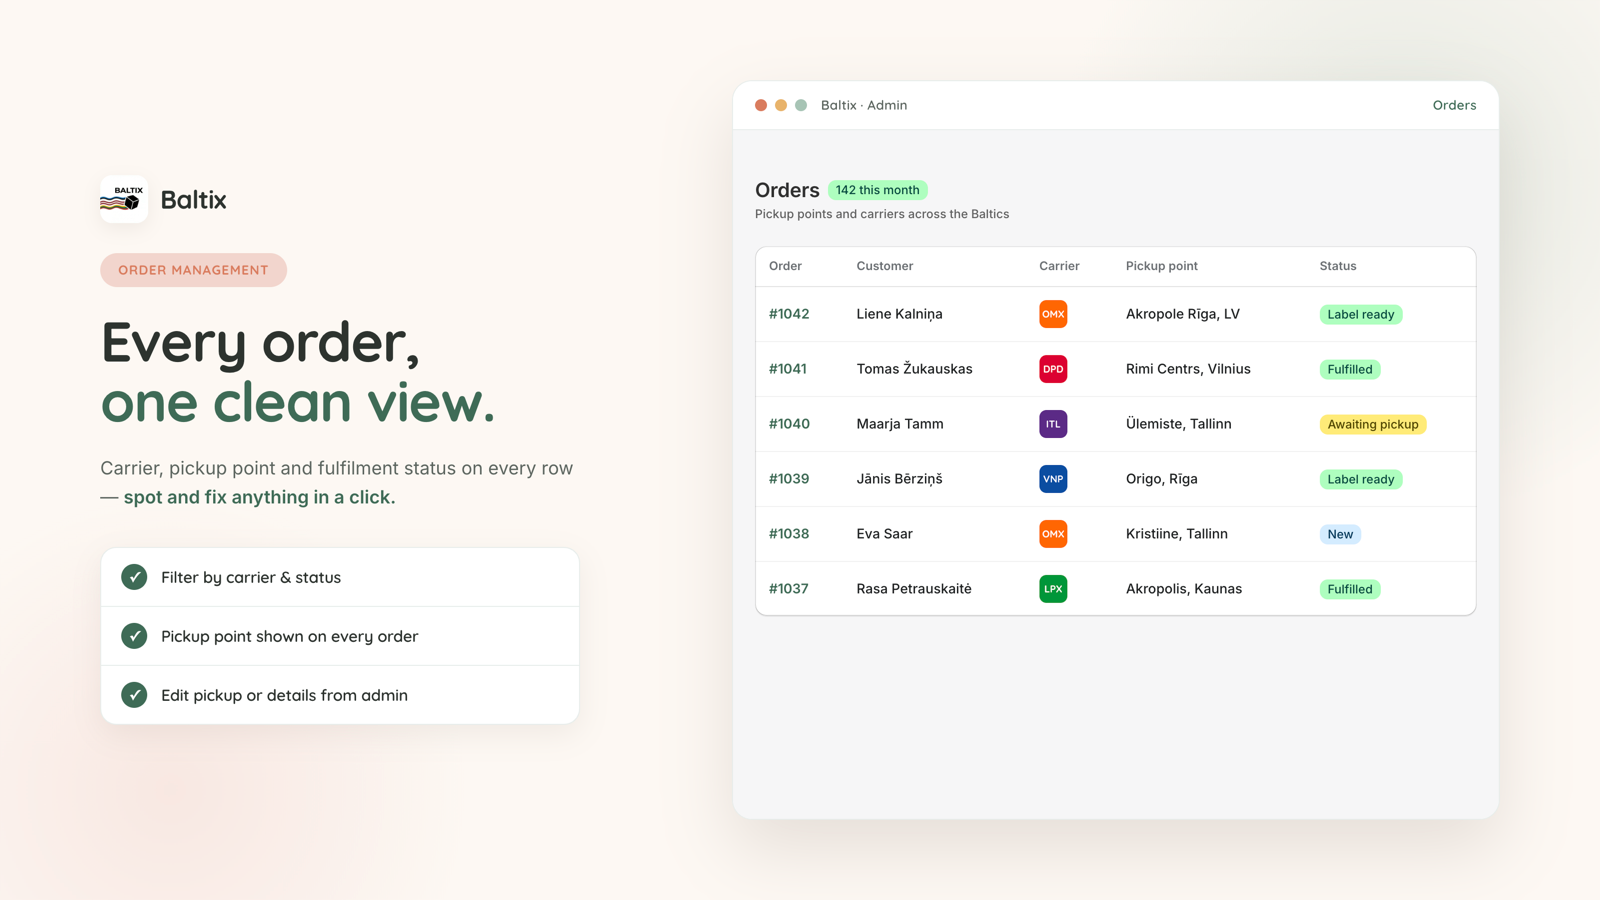Click the Baltix logo icon
Image resolution: width=1600 pixels, height=900 pixels.
coord(124,199)
